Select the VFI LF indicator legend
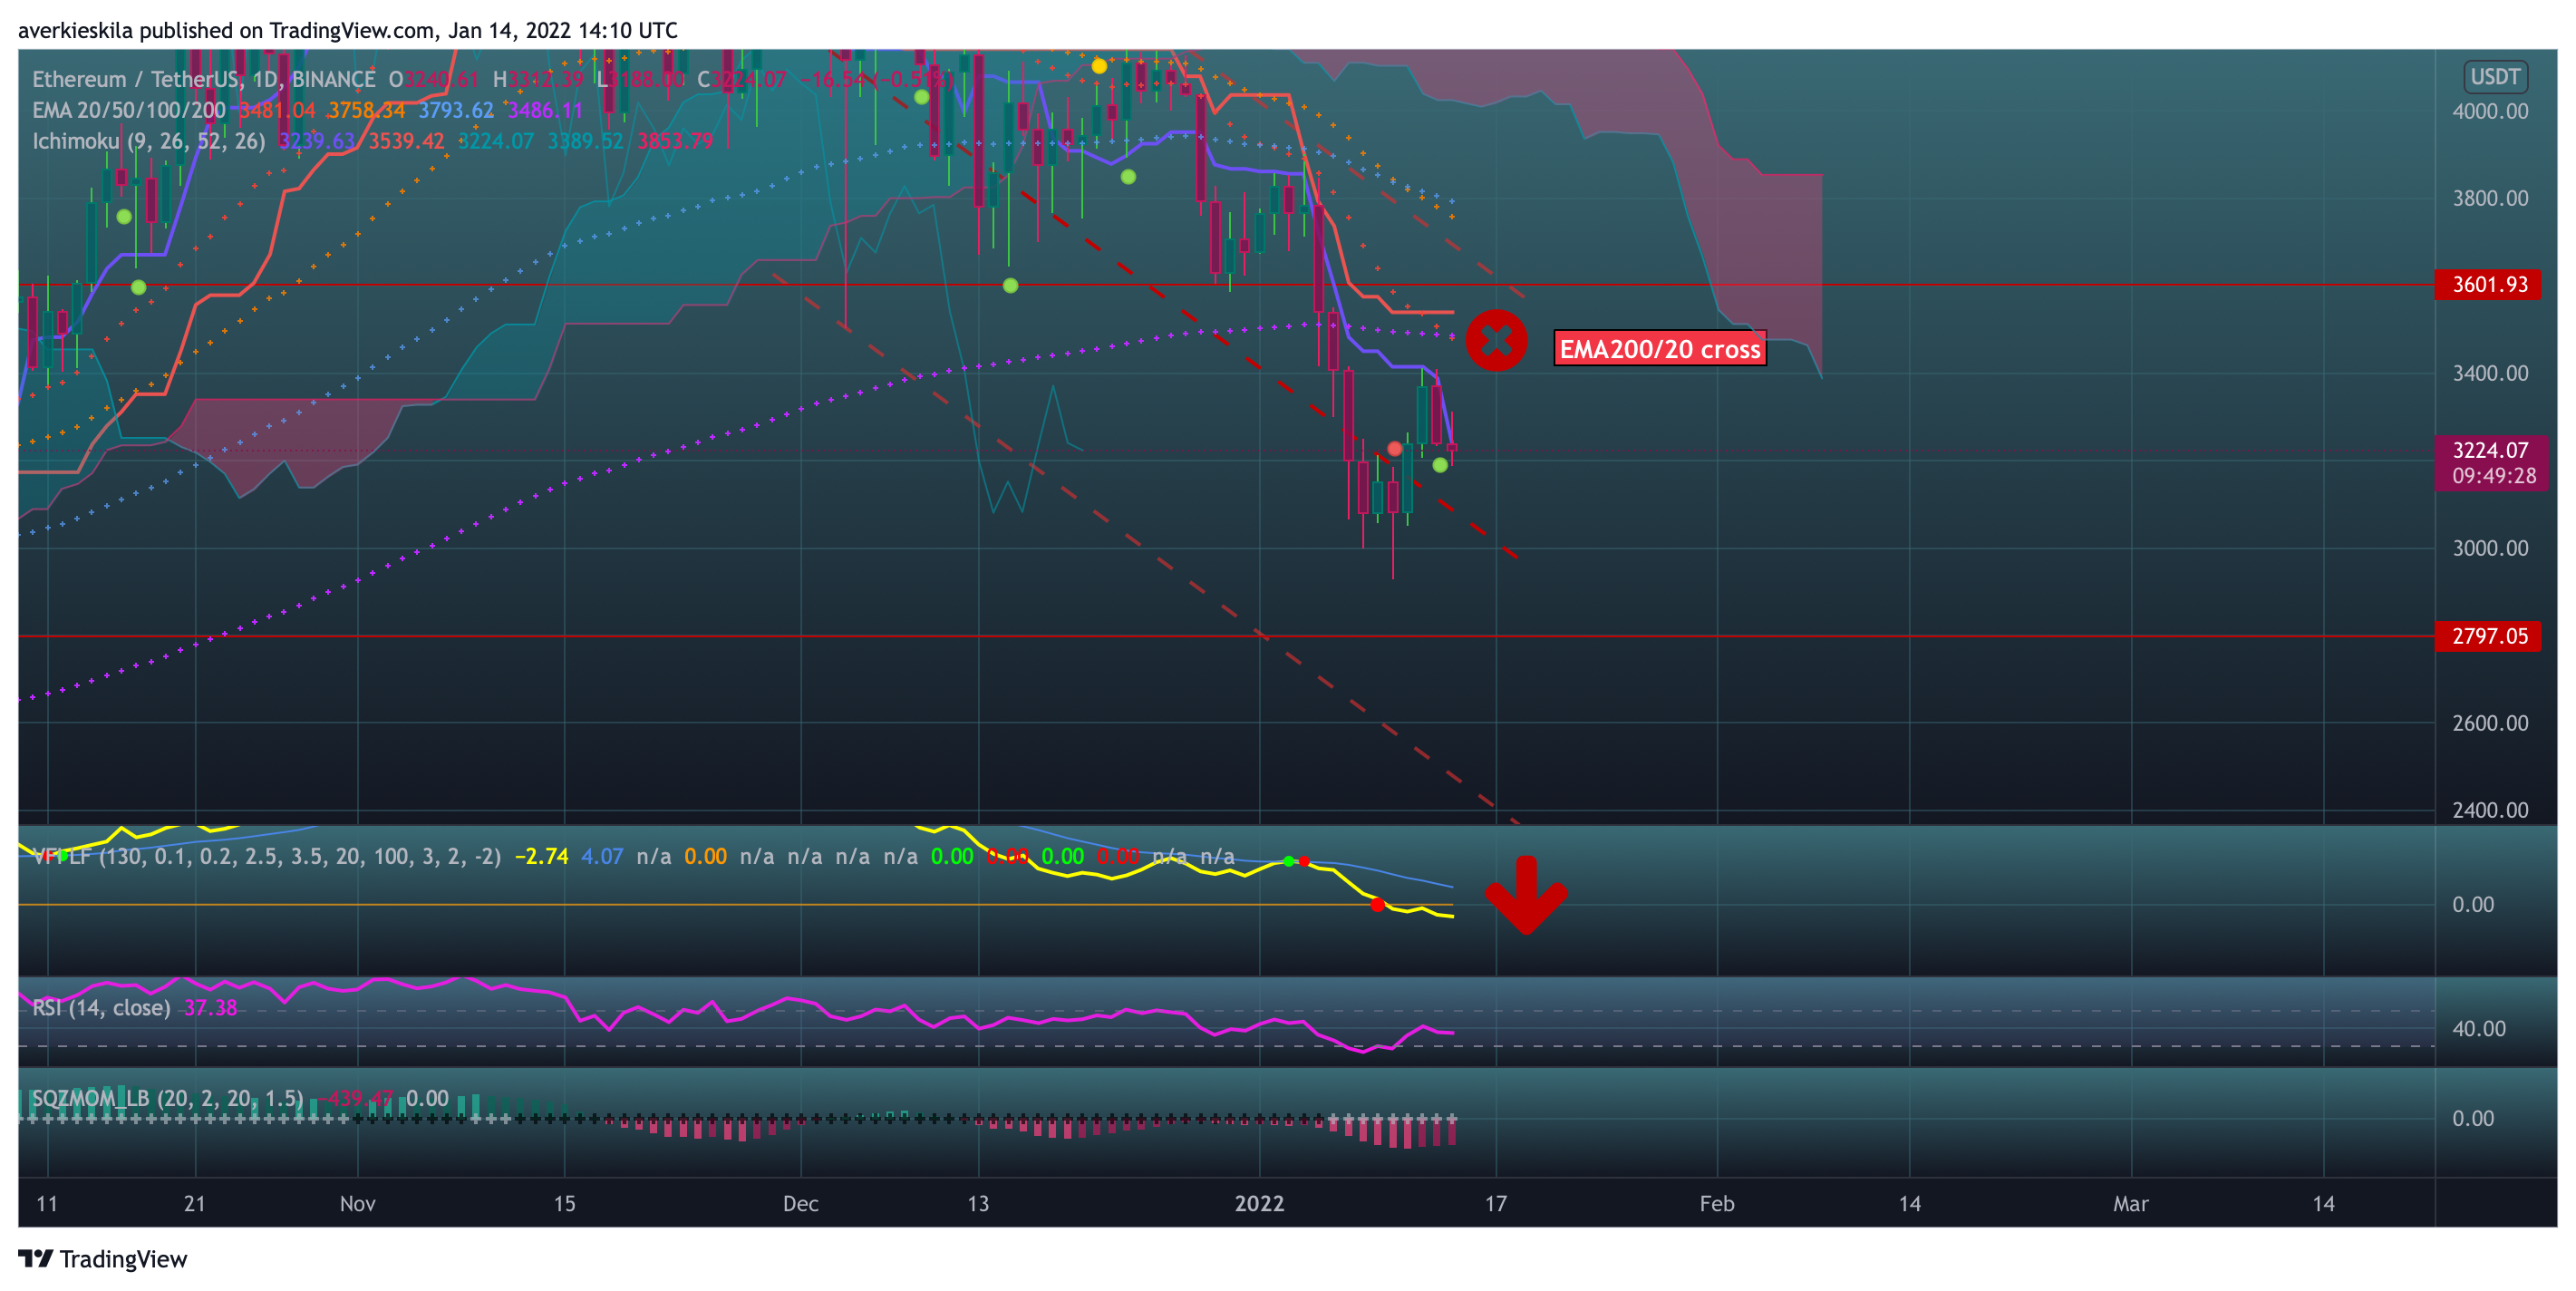 (266, 856)
